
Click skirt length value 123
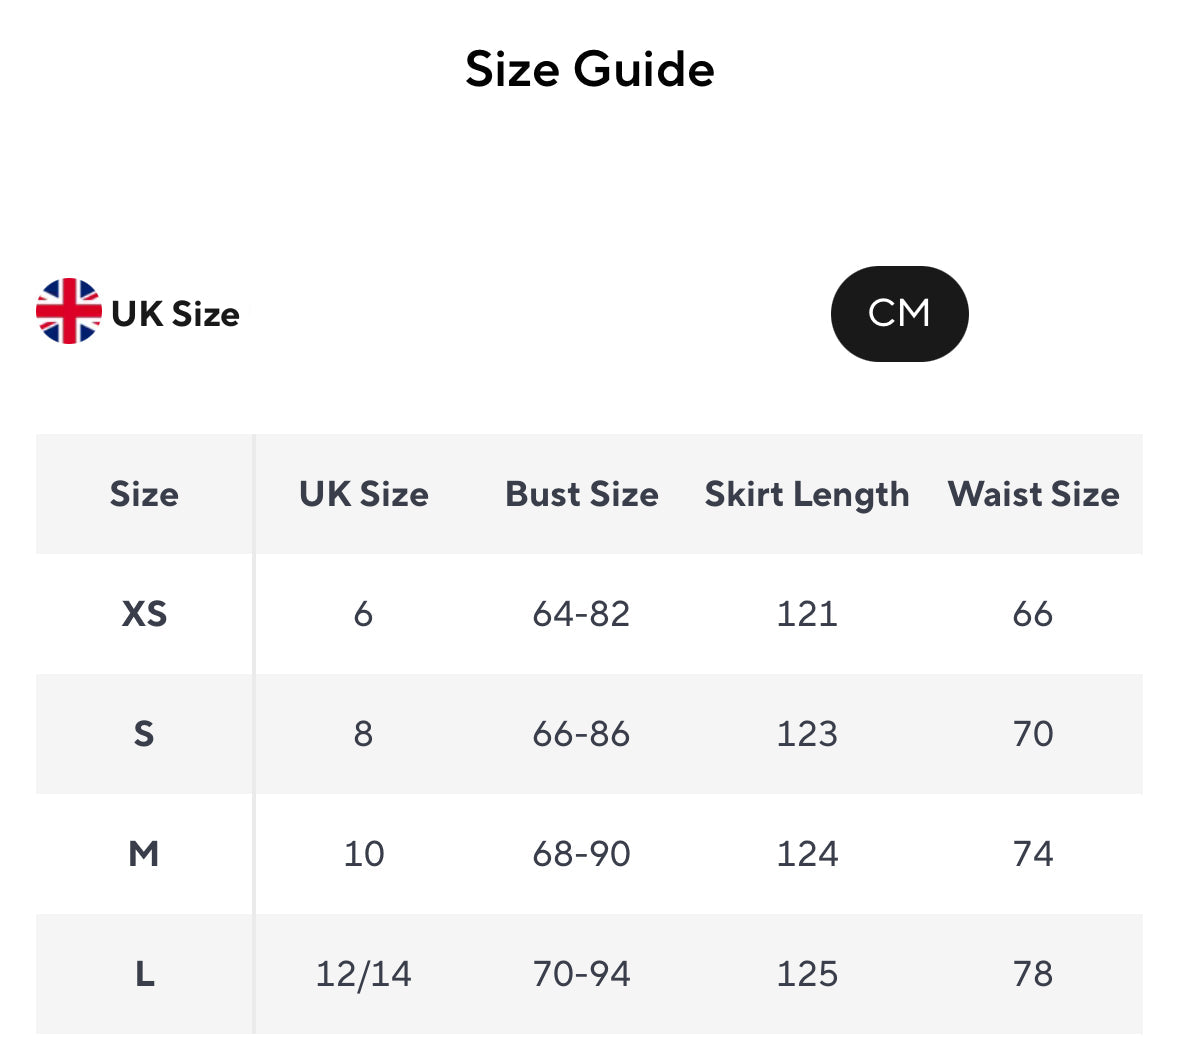tap(807, 734)
